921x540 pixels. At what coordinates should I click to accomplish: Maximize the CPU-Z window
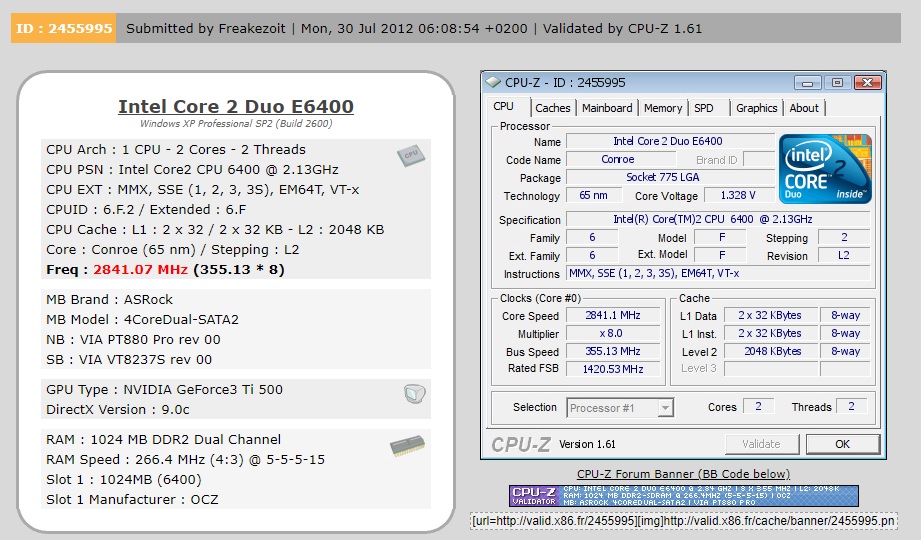[837, 83]
